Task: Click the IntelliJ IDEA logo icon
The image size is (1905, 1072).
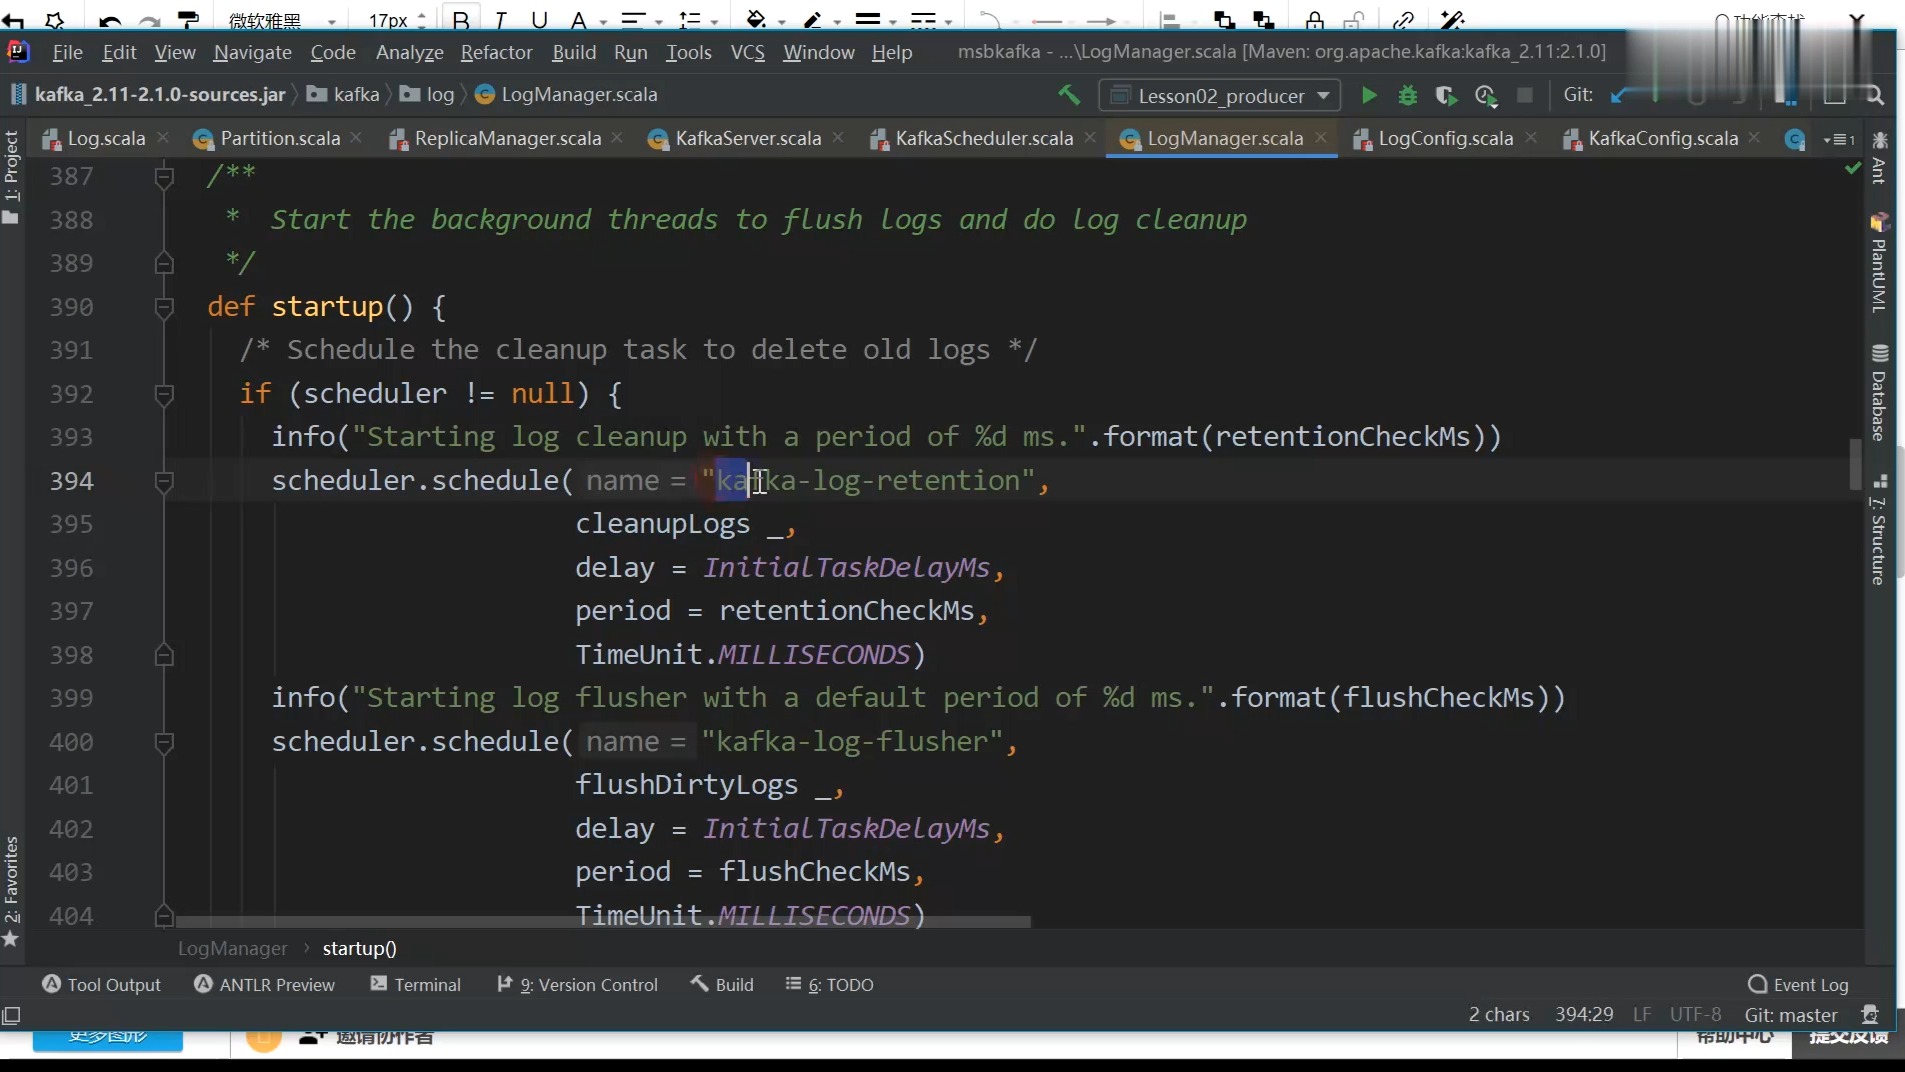Action: coord(19,52)
